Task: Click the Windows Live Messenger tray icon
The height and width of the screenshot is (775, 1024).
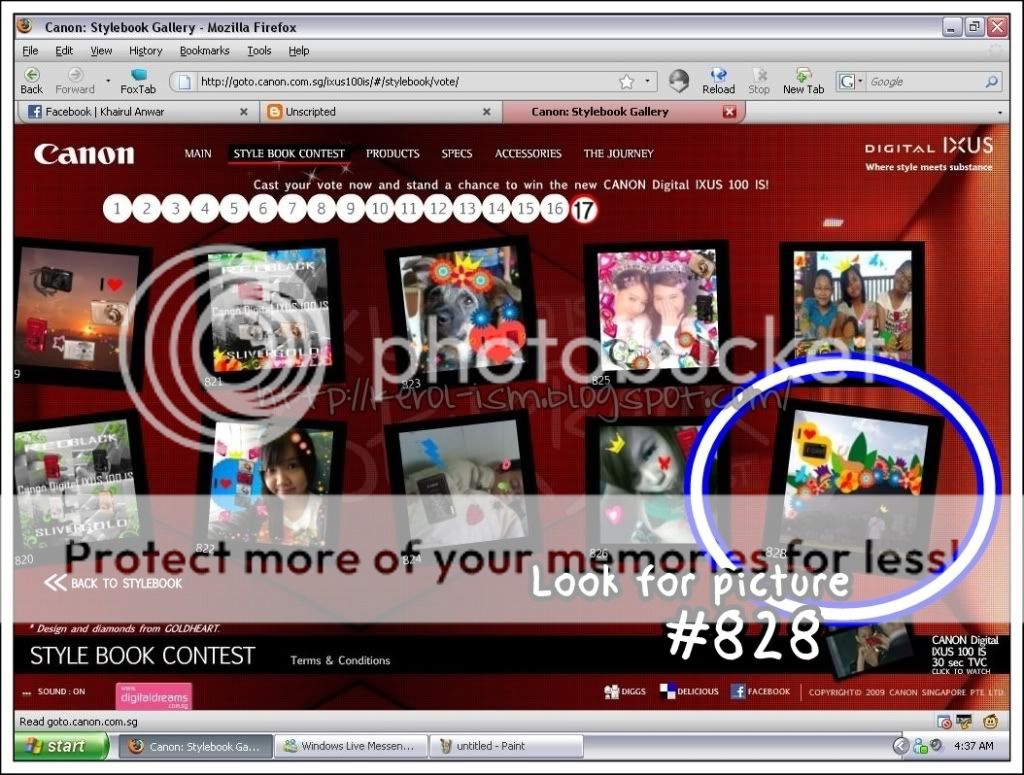Action: 920,746
